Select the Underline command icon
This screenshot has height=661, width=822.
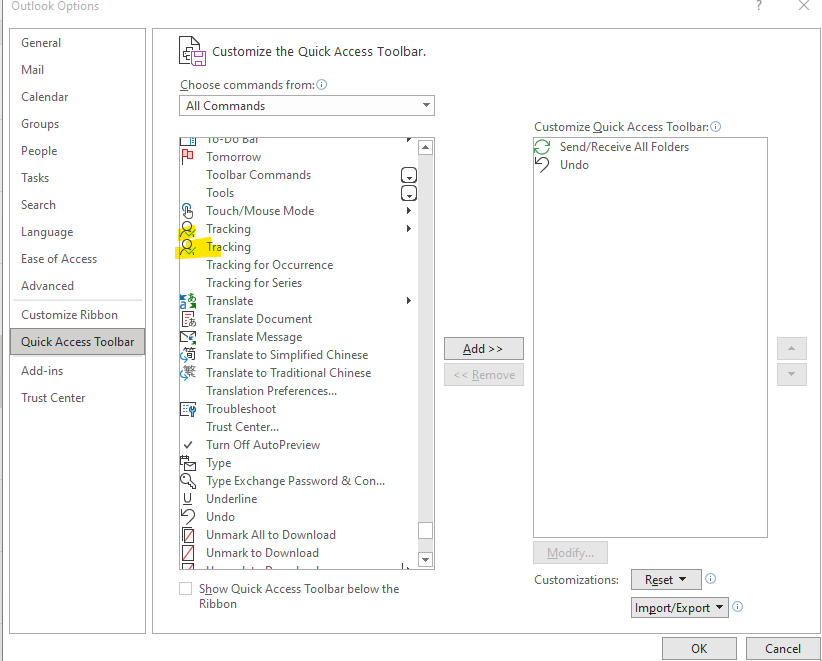click(x=190, y=499)
